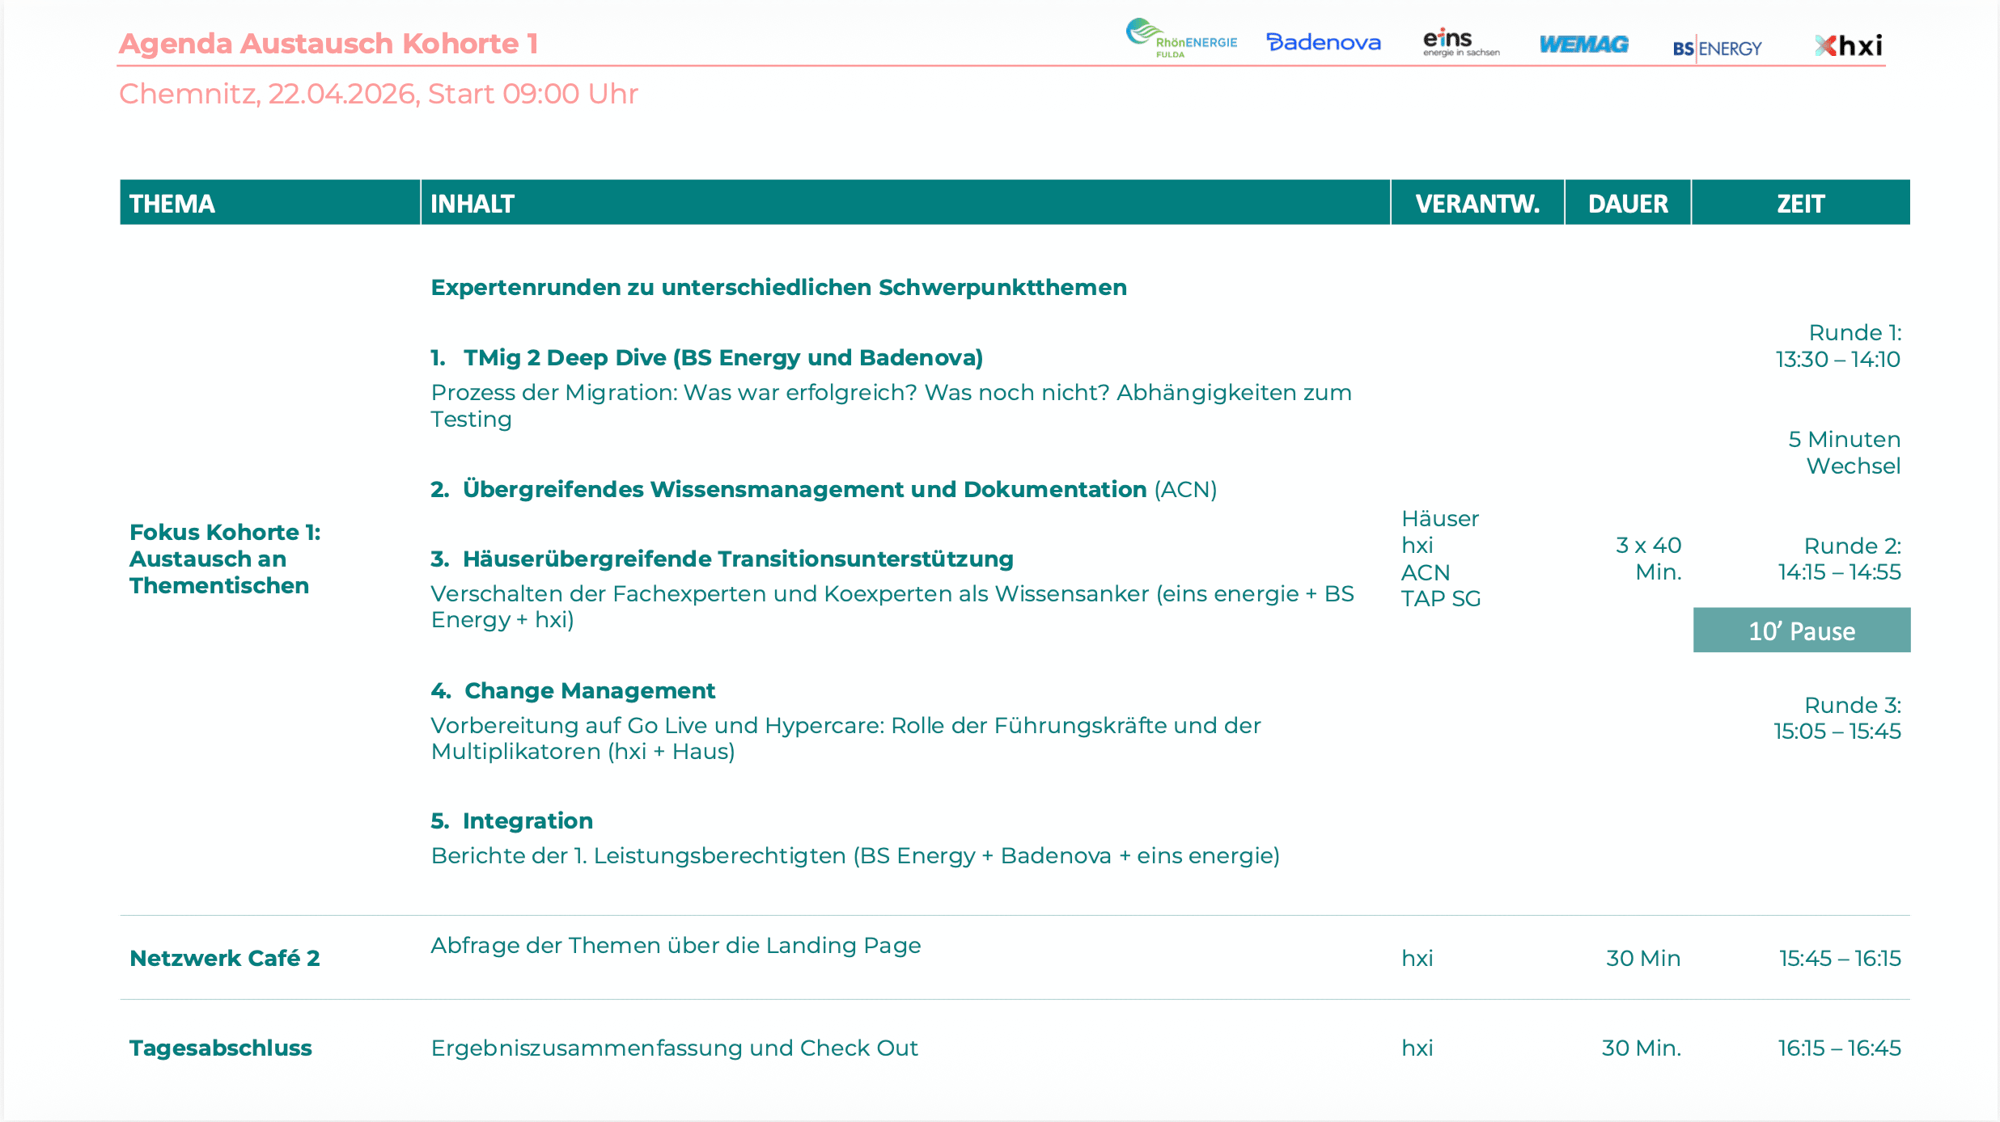Viewport: 2000px width, 1122px height.
Task: Click the 'Runde 1: 13:30 – 14:10' time
Action: (x=1838, y=346)
